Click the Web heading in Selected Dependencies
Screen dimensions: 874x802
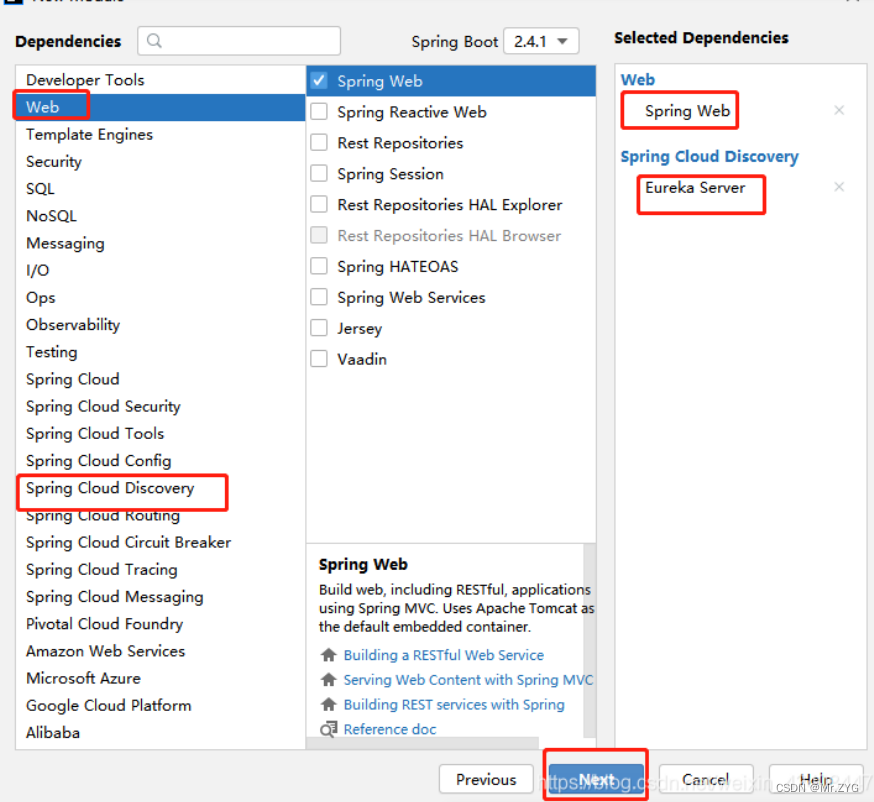(x=638, y=80)
